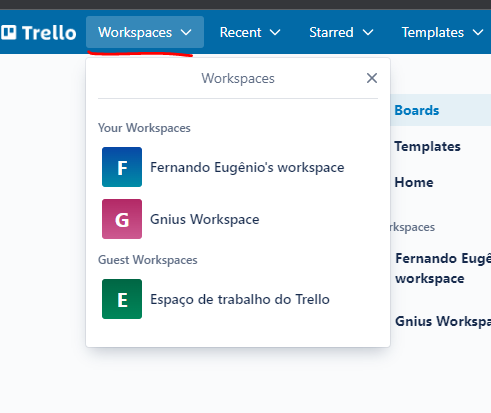The image size is (491, 413).
Task: Open the Starred dropdown menu
Action: click(x=341, y=32)
